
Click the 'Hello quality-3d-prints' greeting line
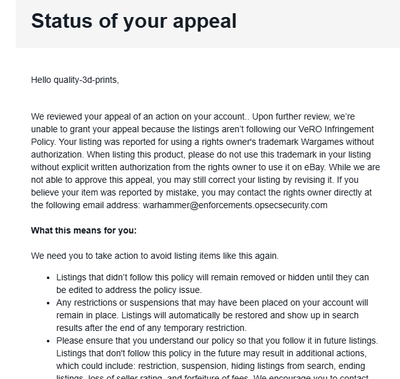75,80
